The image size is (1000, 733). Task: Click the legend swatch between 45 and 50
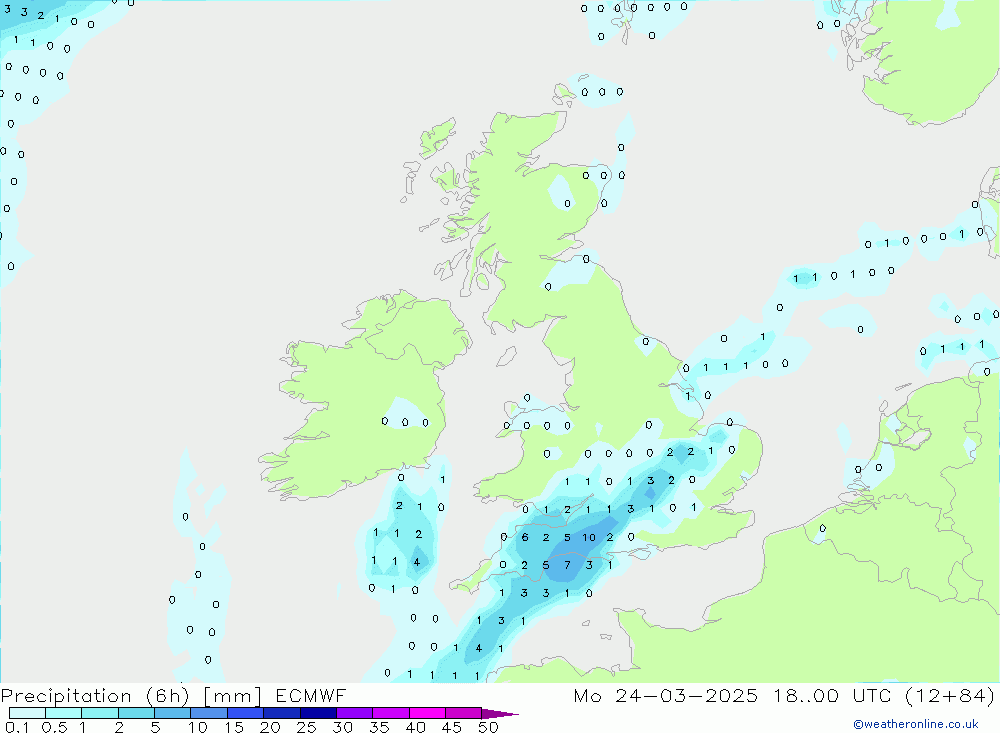464,713
